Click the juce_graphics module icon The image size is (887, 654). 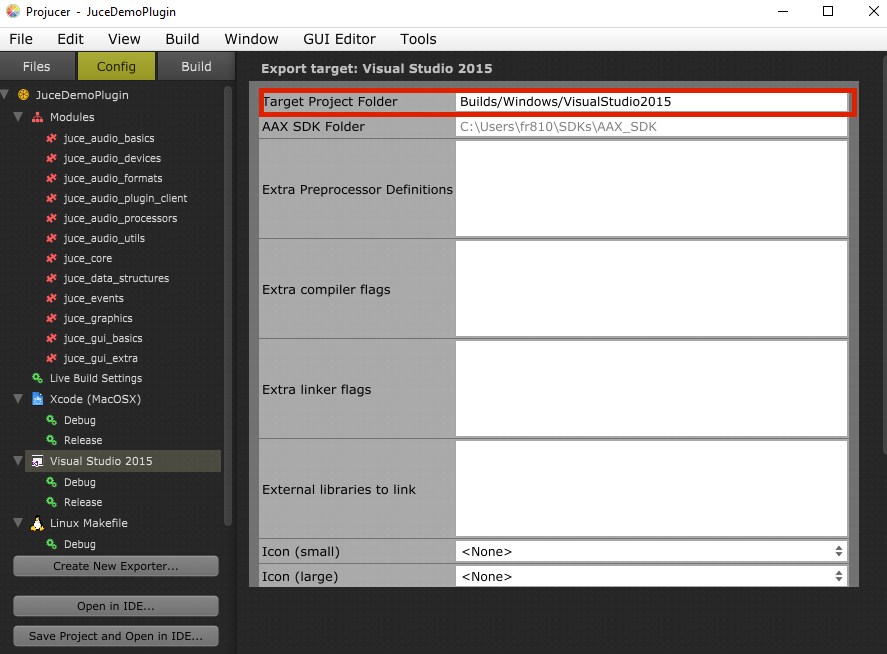(51, 319)
